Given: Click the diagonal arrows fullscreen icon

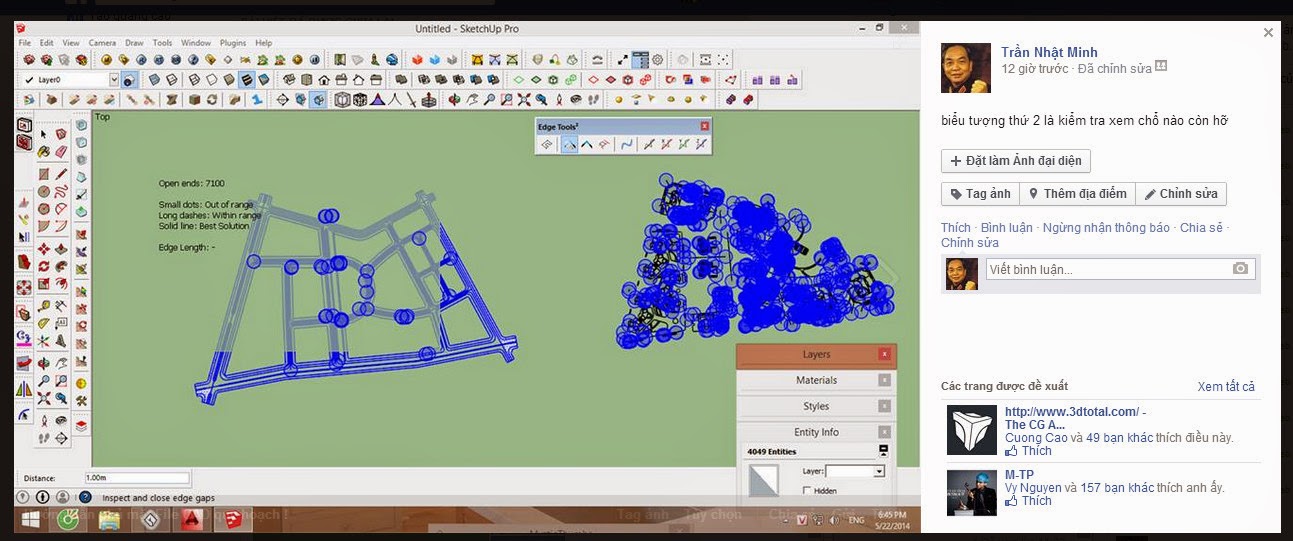Looking at the screenshot, I should pyautogui.click(x=622, y=60).
